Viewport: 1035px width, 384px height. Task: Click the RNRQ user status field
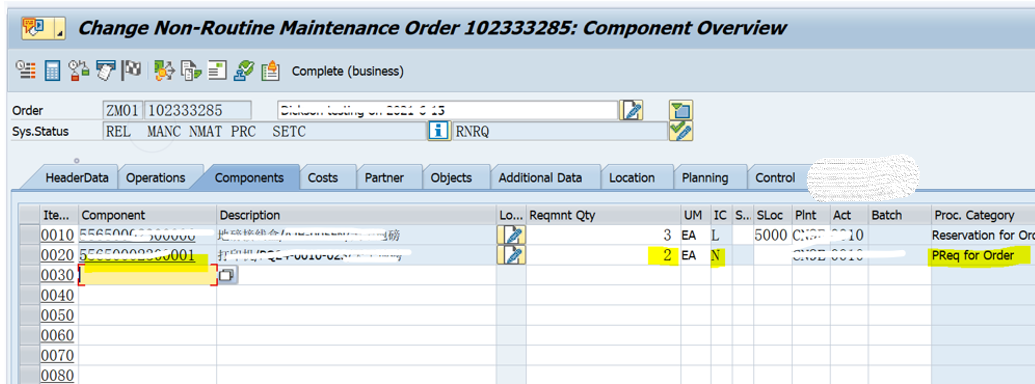560,131
